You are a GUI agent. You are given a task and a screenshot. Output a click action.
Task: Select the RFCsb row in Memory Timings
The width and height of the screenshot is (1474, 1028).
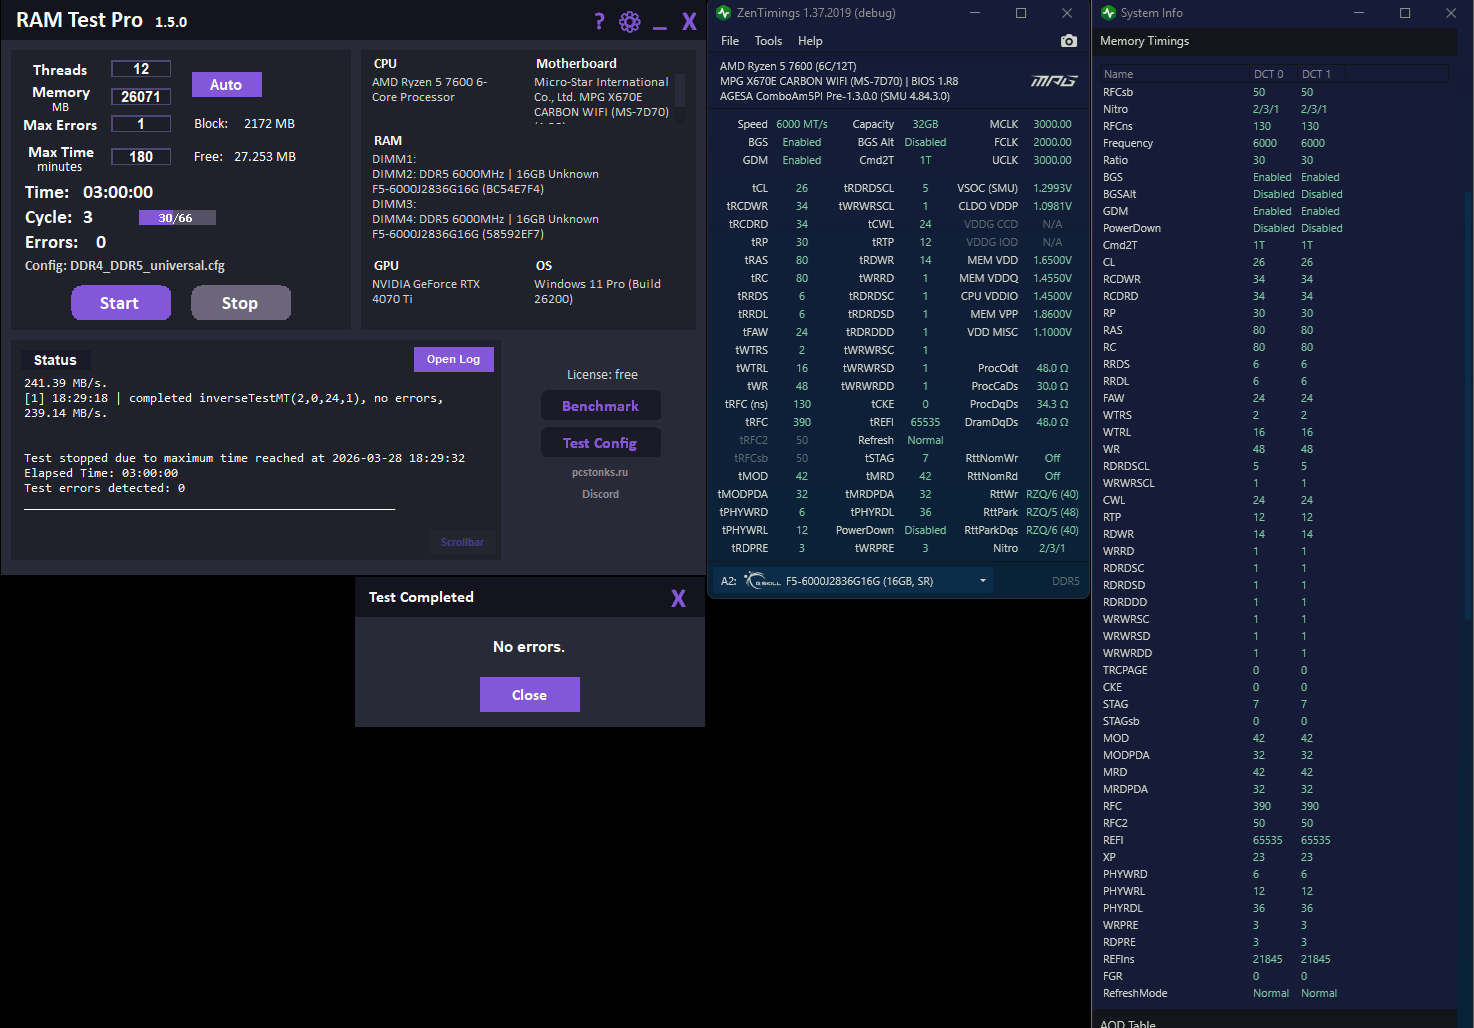click(1274, 92)
